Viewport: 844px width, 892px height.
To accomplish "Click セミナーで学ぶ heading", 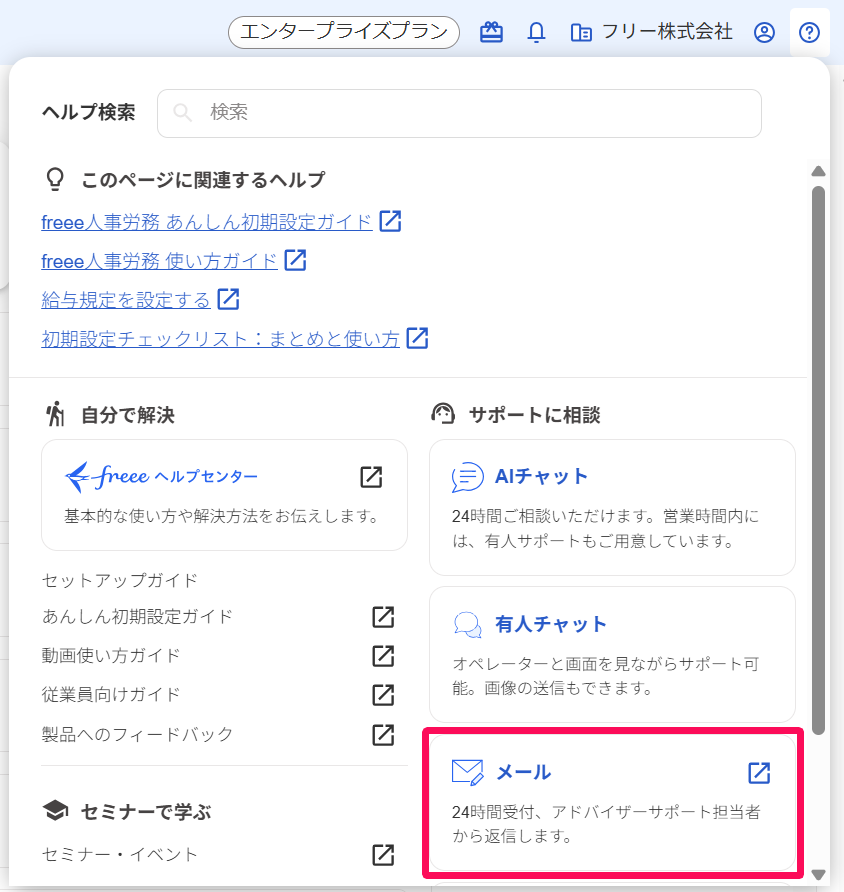I will point(146,811).
